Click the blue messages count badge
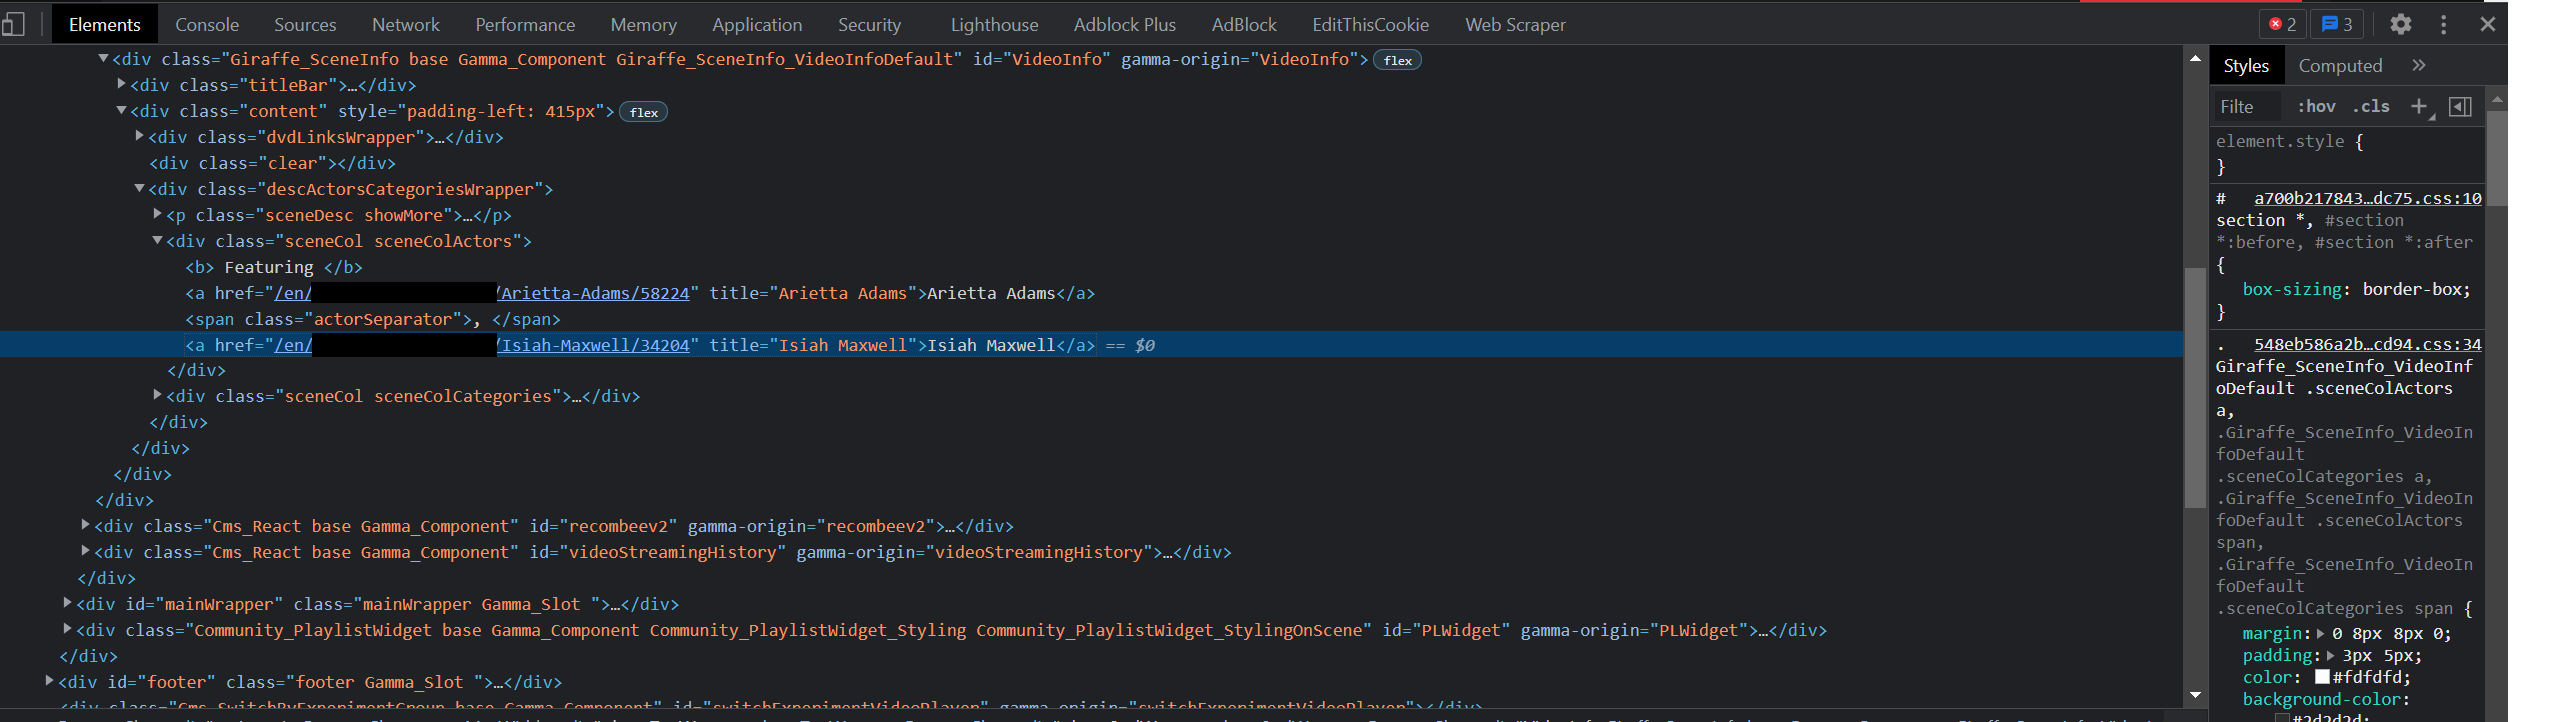Screen dimensions: 2560x722 [2336, 24]
